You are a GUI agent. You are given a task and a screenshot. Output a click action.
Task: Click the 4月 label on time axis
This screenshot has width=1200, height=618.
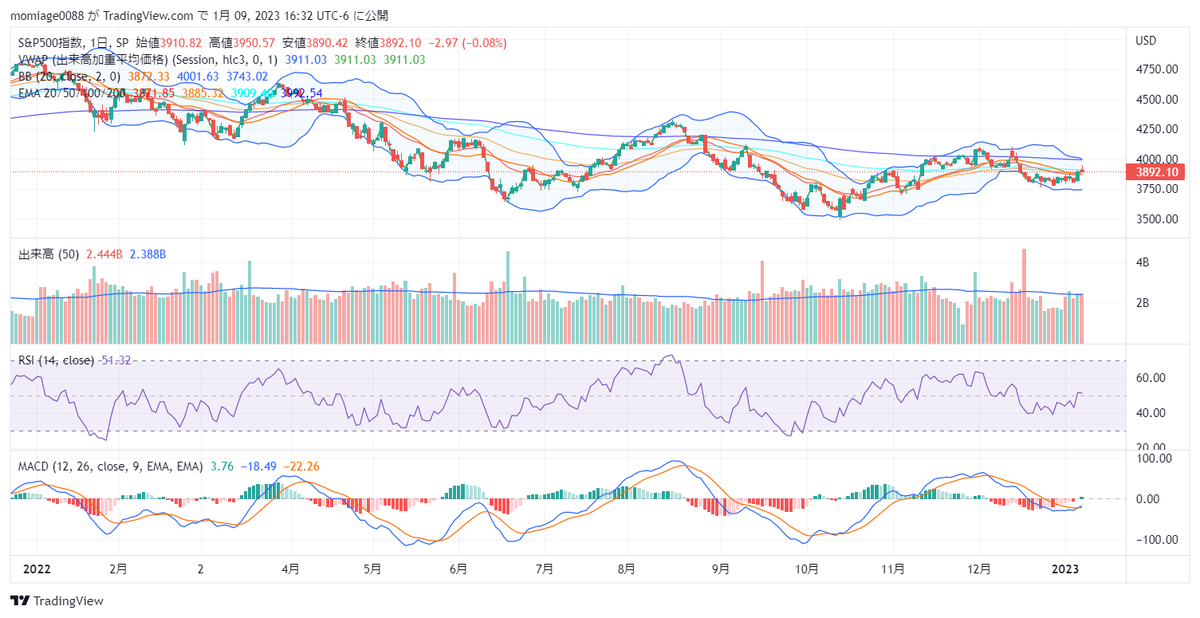click(291, 568)
